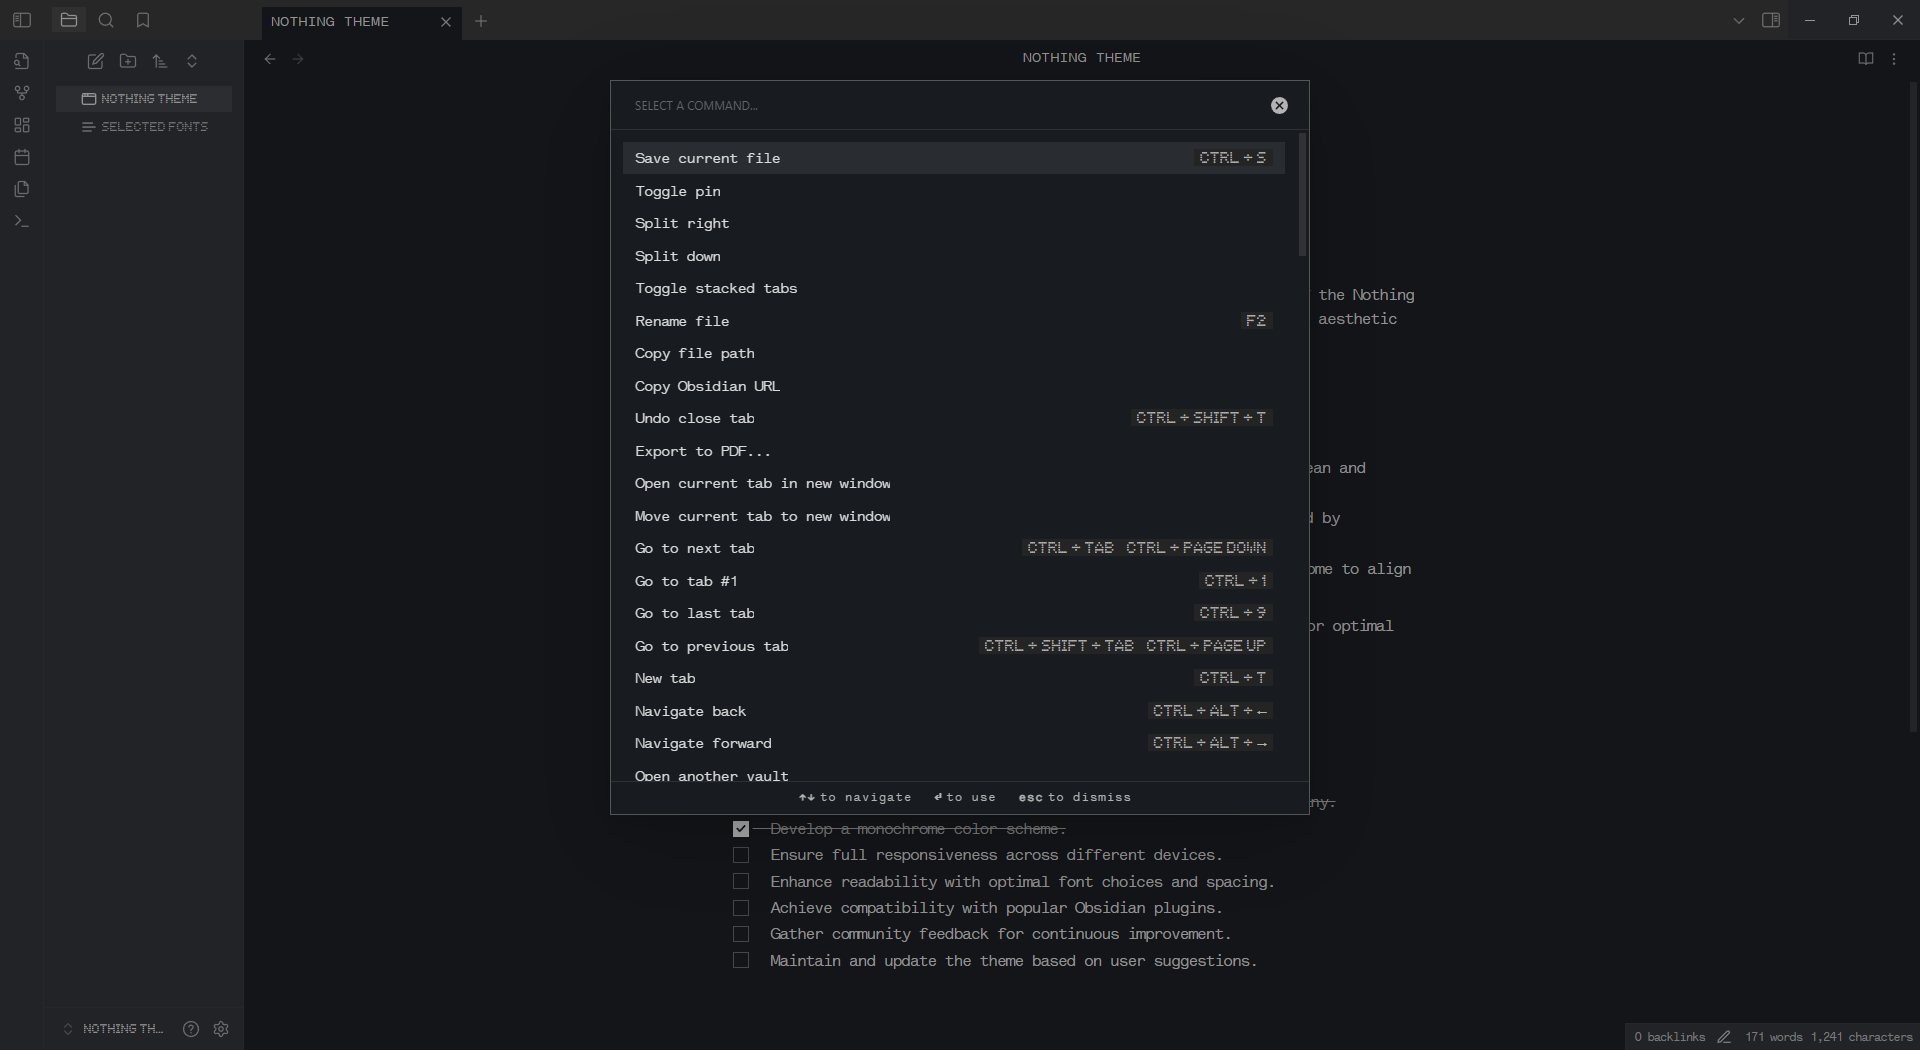
Task: Run 'Undo close tab' command
Action: [954, 418]
